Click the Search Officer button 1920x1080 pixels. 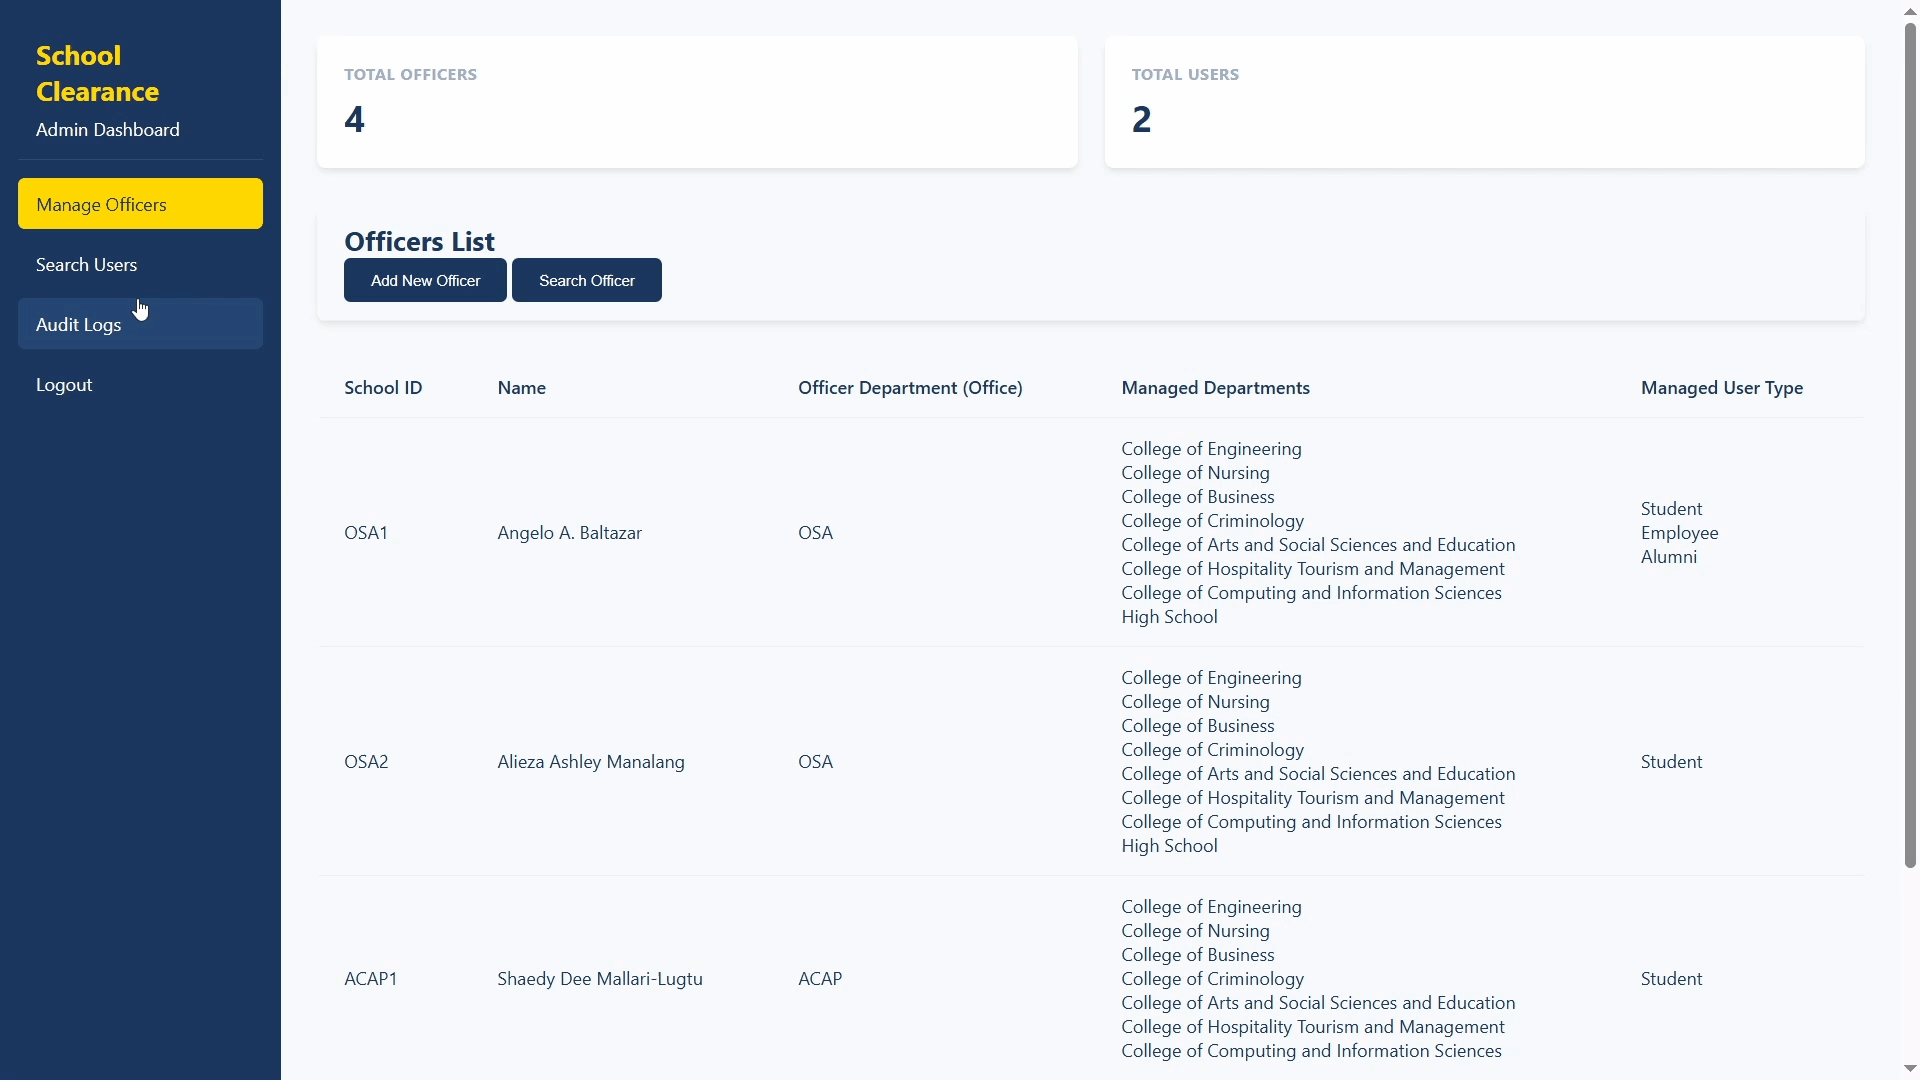pyautogui.click(x=586, y=280)
